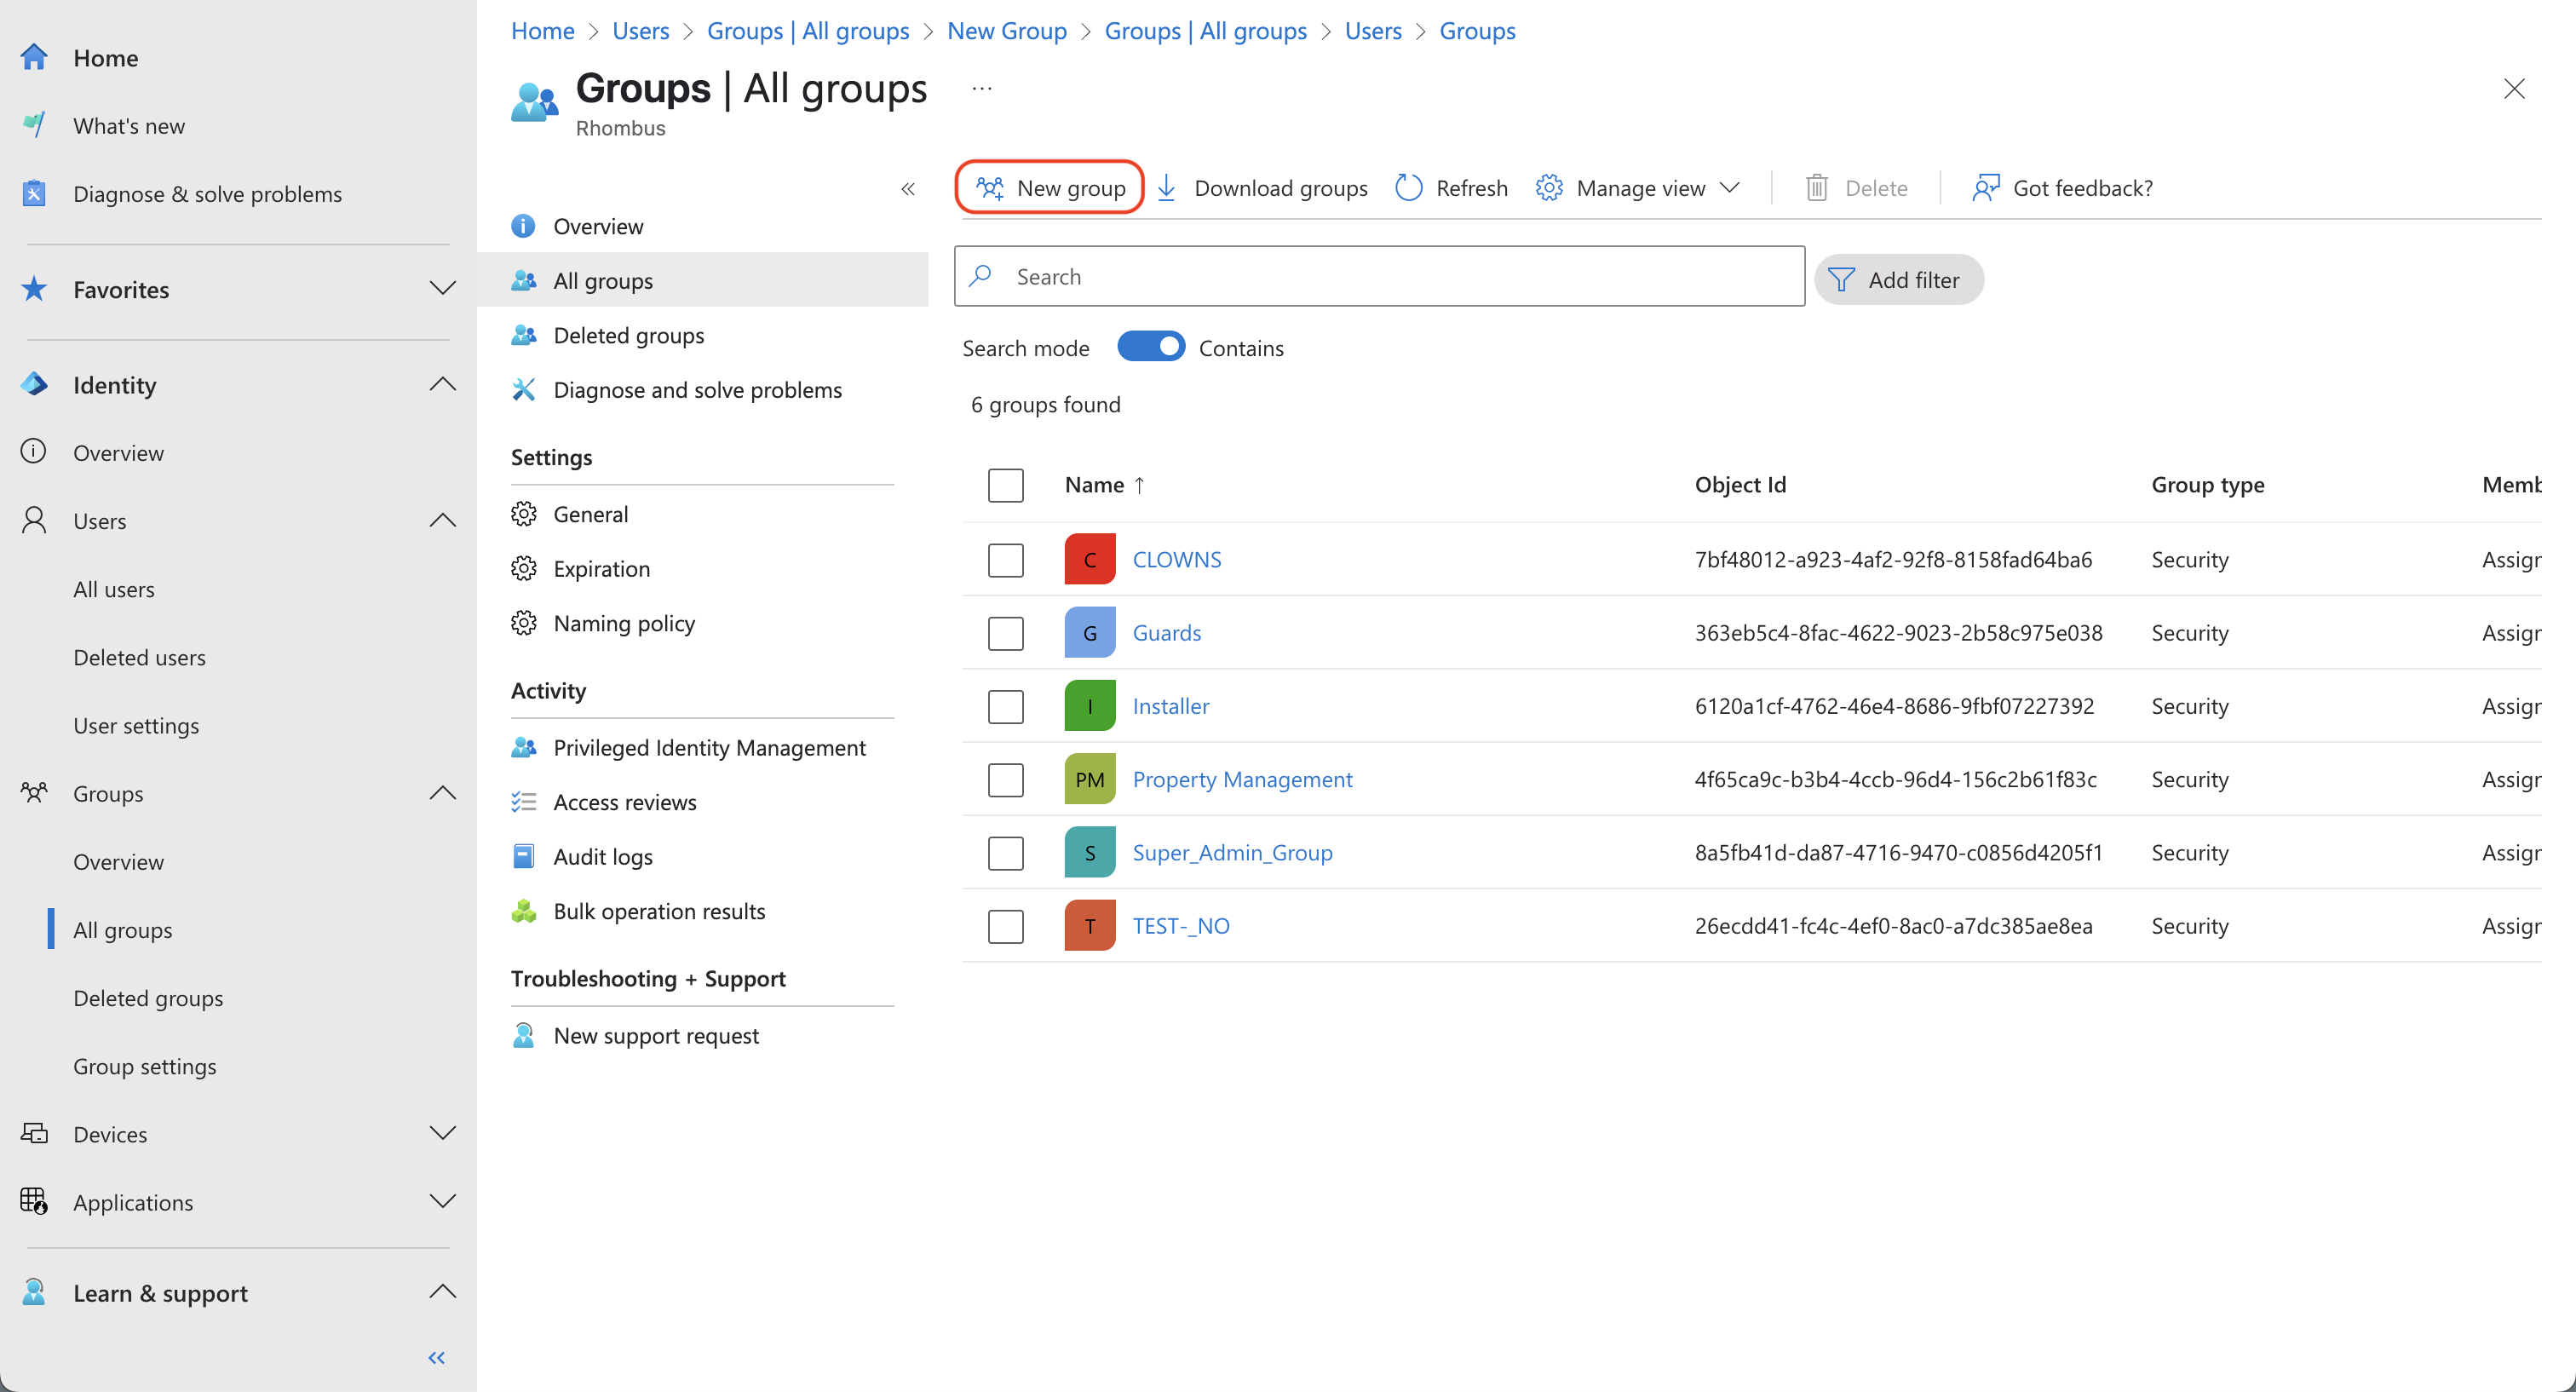
Task: Click the Access reviews checklist icon
Action: [524, 802]
